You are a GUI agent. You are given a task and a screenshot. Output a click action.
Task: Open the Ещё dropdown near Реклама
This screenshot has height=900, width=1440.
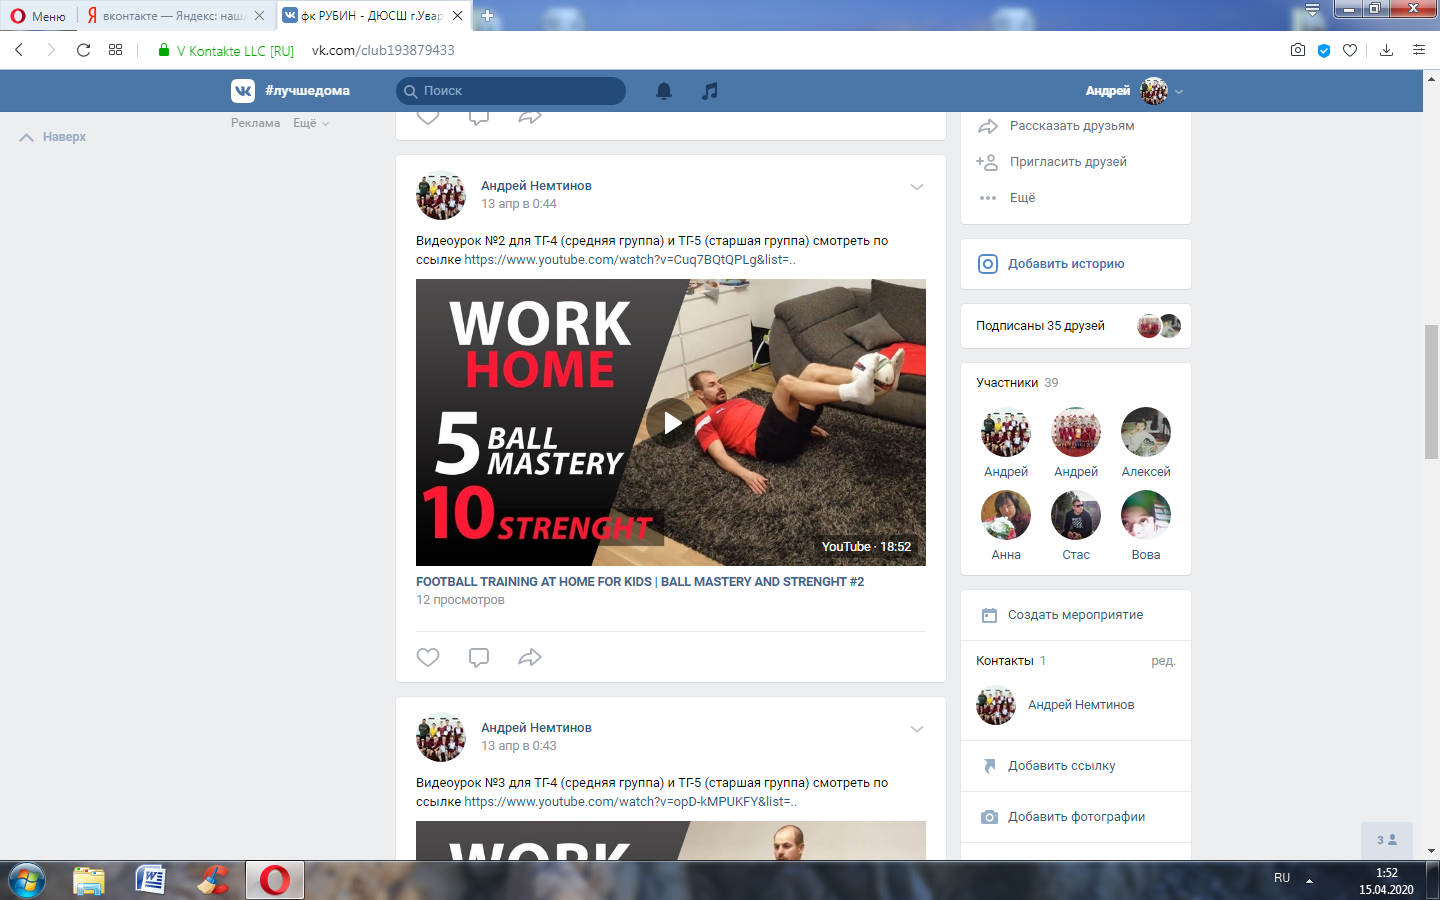pos(310,123)
